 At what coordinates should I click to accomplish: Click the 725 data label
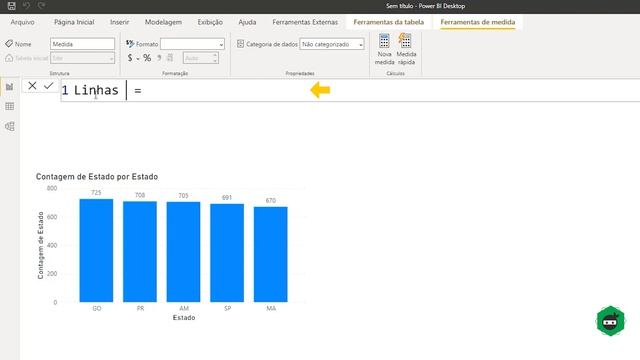point(96,193)
